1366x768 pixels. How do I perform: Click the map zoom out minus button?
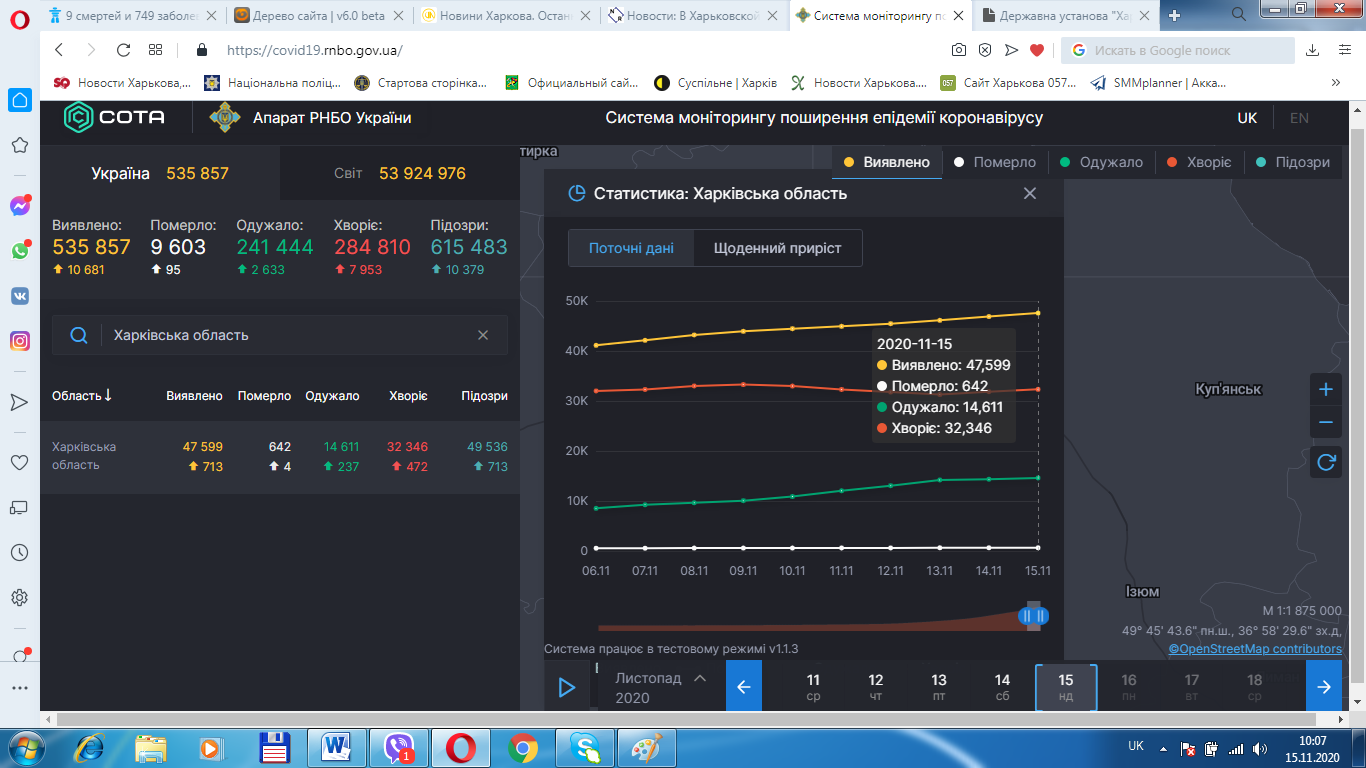(x=1326, y=423)
